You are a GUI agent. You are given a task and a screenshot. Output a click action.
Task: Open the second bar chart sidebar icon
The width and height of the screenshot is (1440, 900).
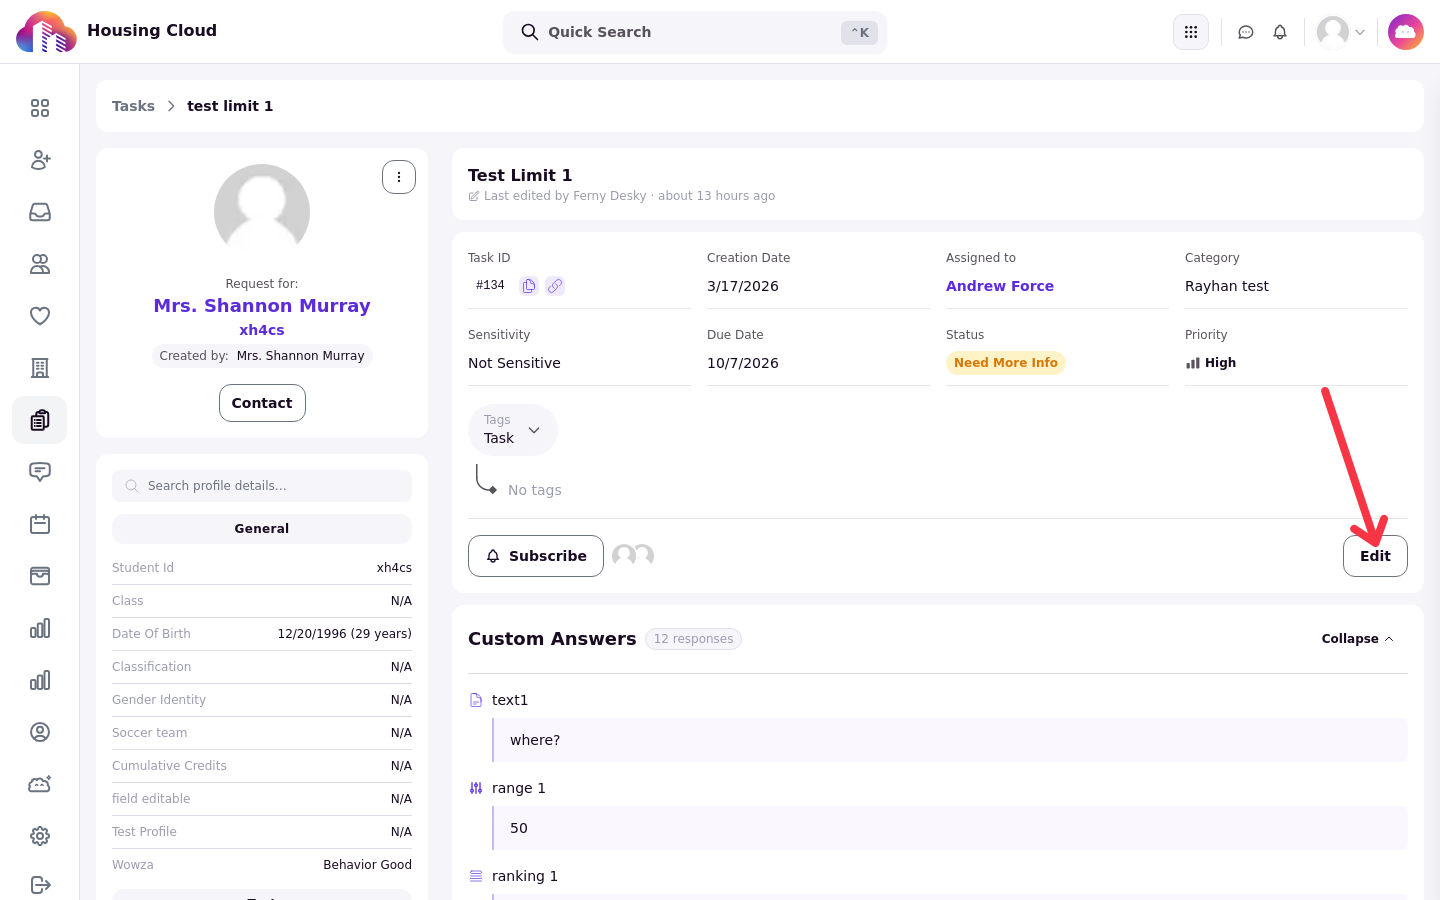[40, 680]
